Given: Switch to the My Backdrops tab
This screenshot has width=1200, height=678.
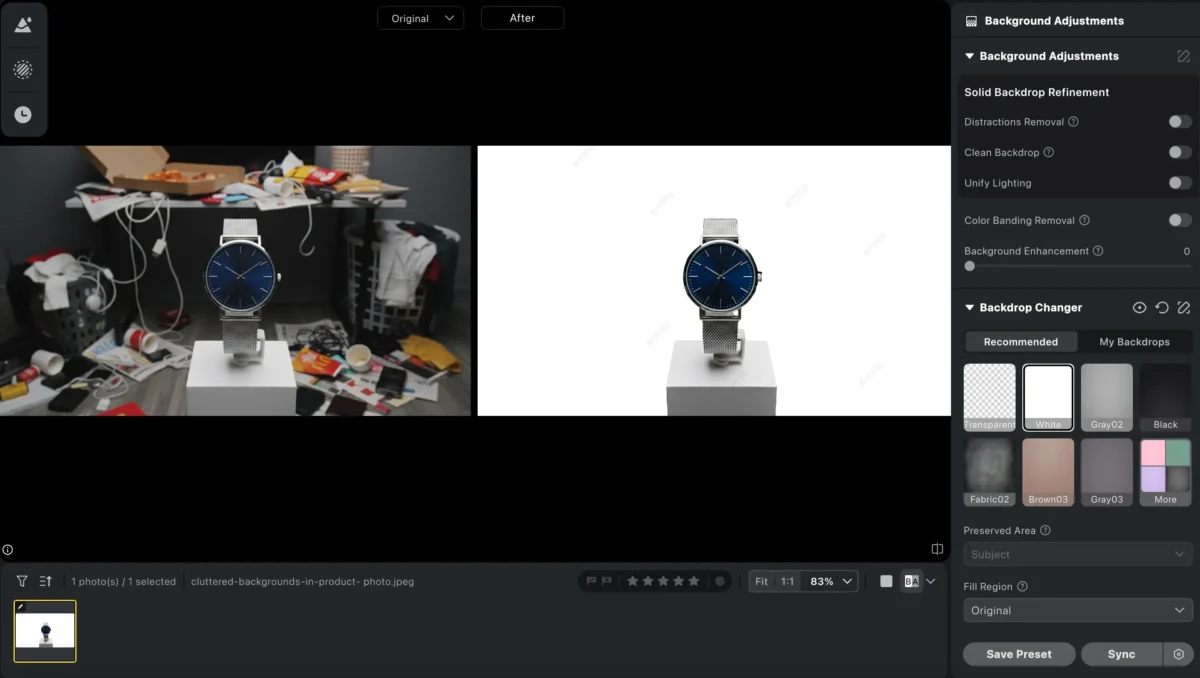Looking at the screenshot, I should (x=1135, y=341).
